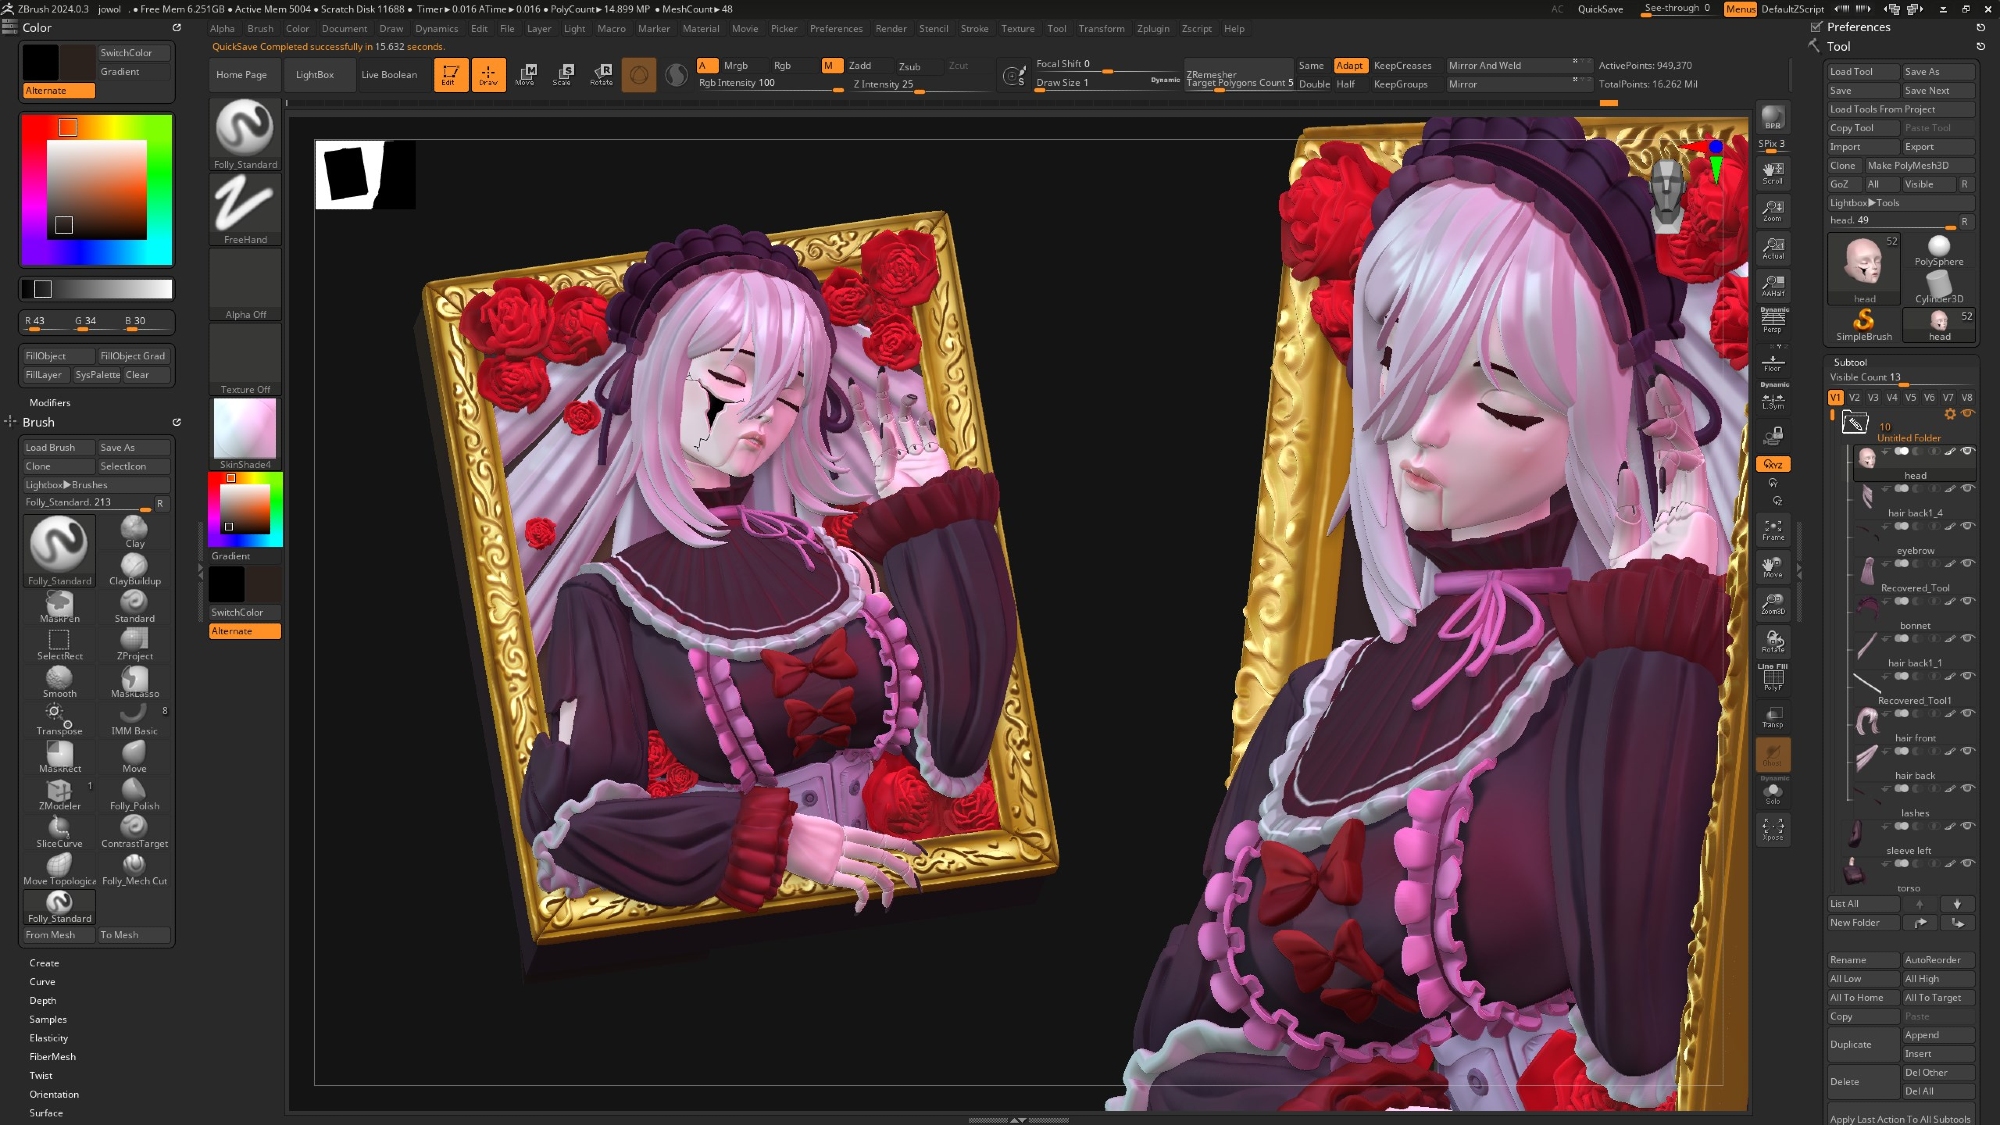Select the Scale tool in toolbar

coord(562,74)
